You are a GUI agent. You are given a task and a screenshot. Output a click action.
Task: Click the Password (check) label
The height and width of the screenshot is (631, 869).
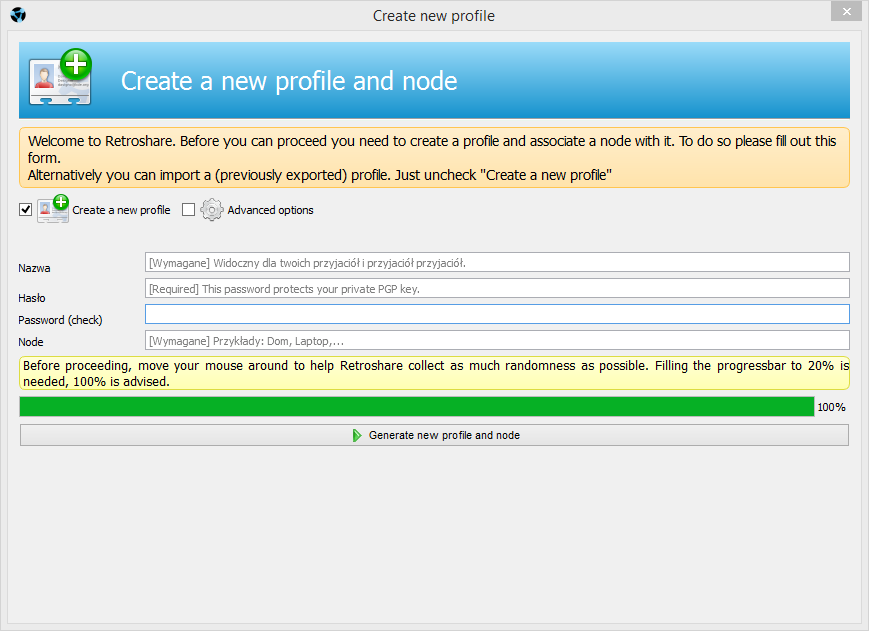tap(60, 320)
